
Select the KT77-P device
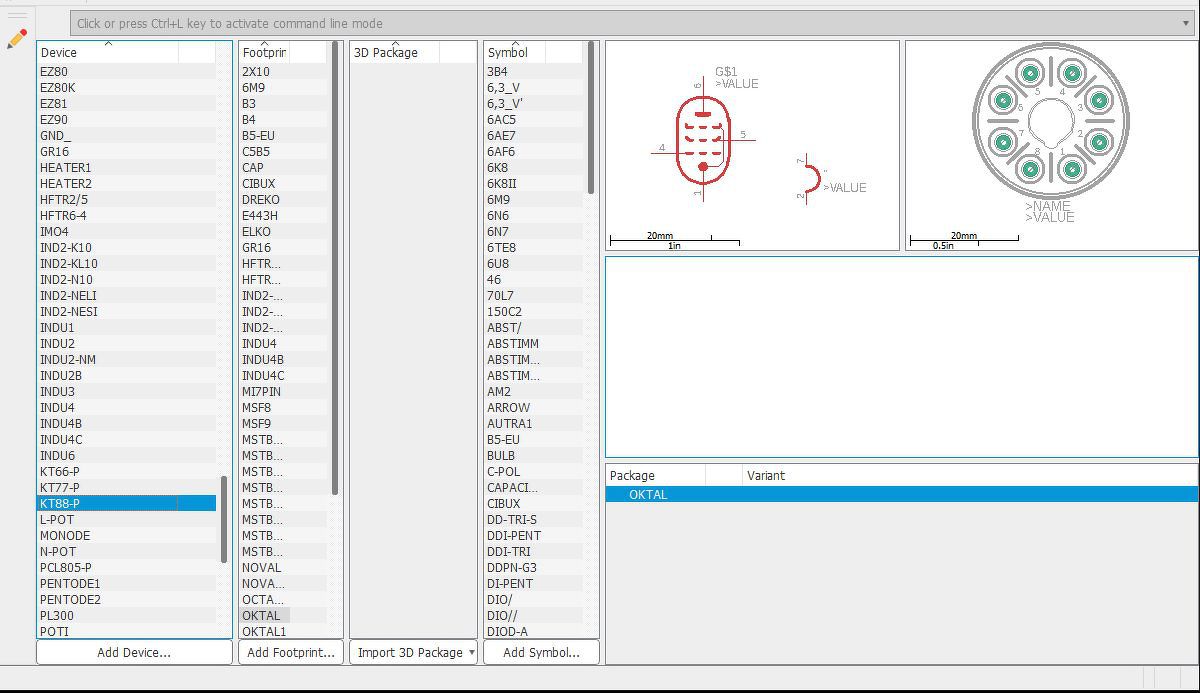(x=127, y=487)
